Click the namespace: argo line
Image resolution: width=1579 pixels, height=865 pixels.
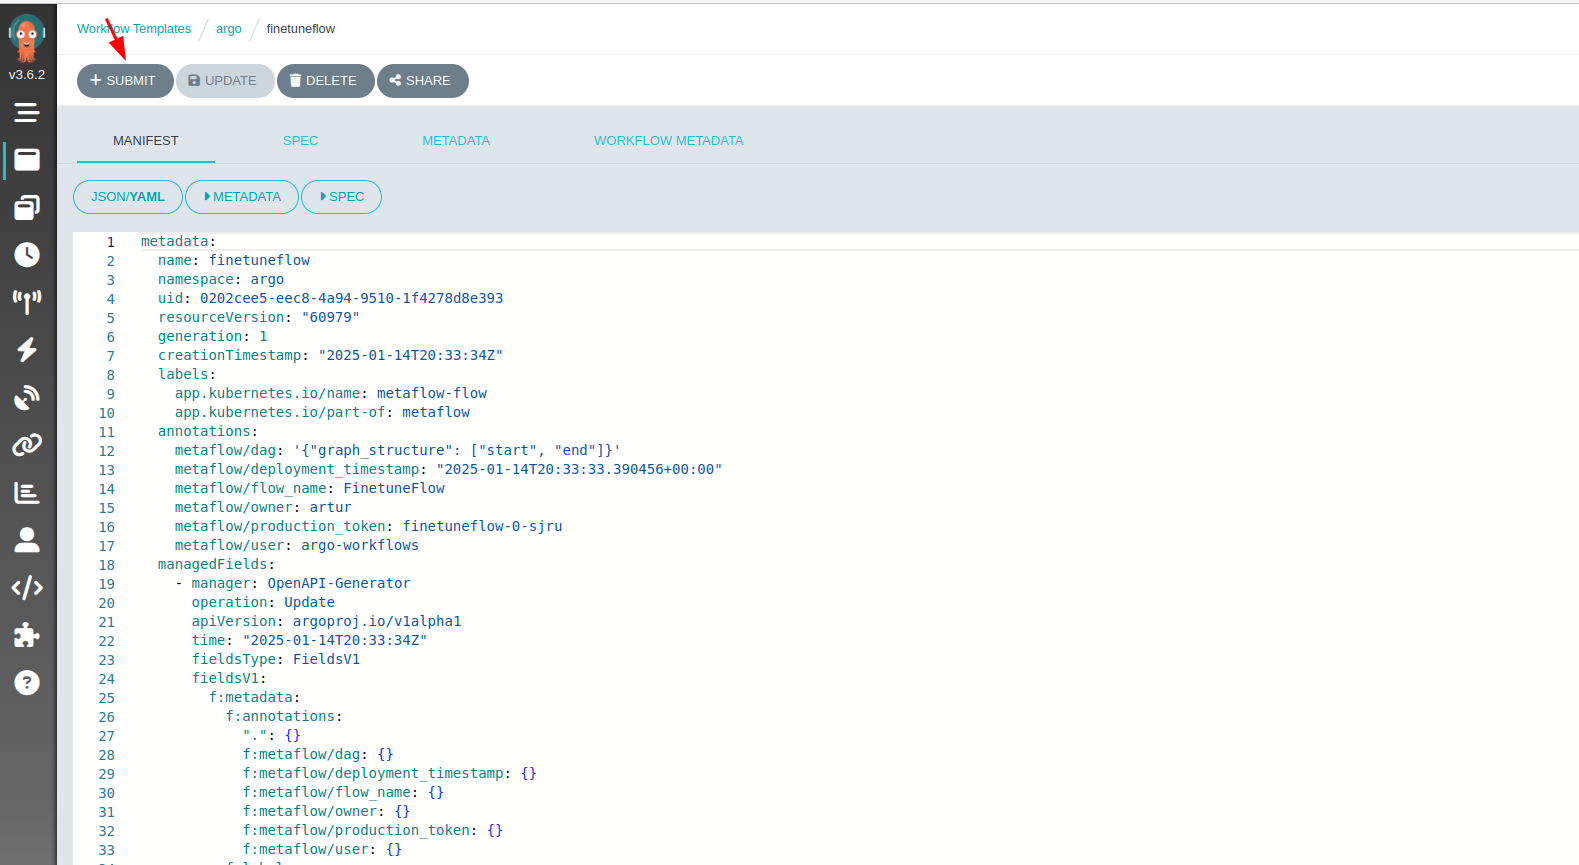point(221,279)
